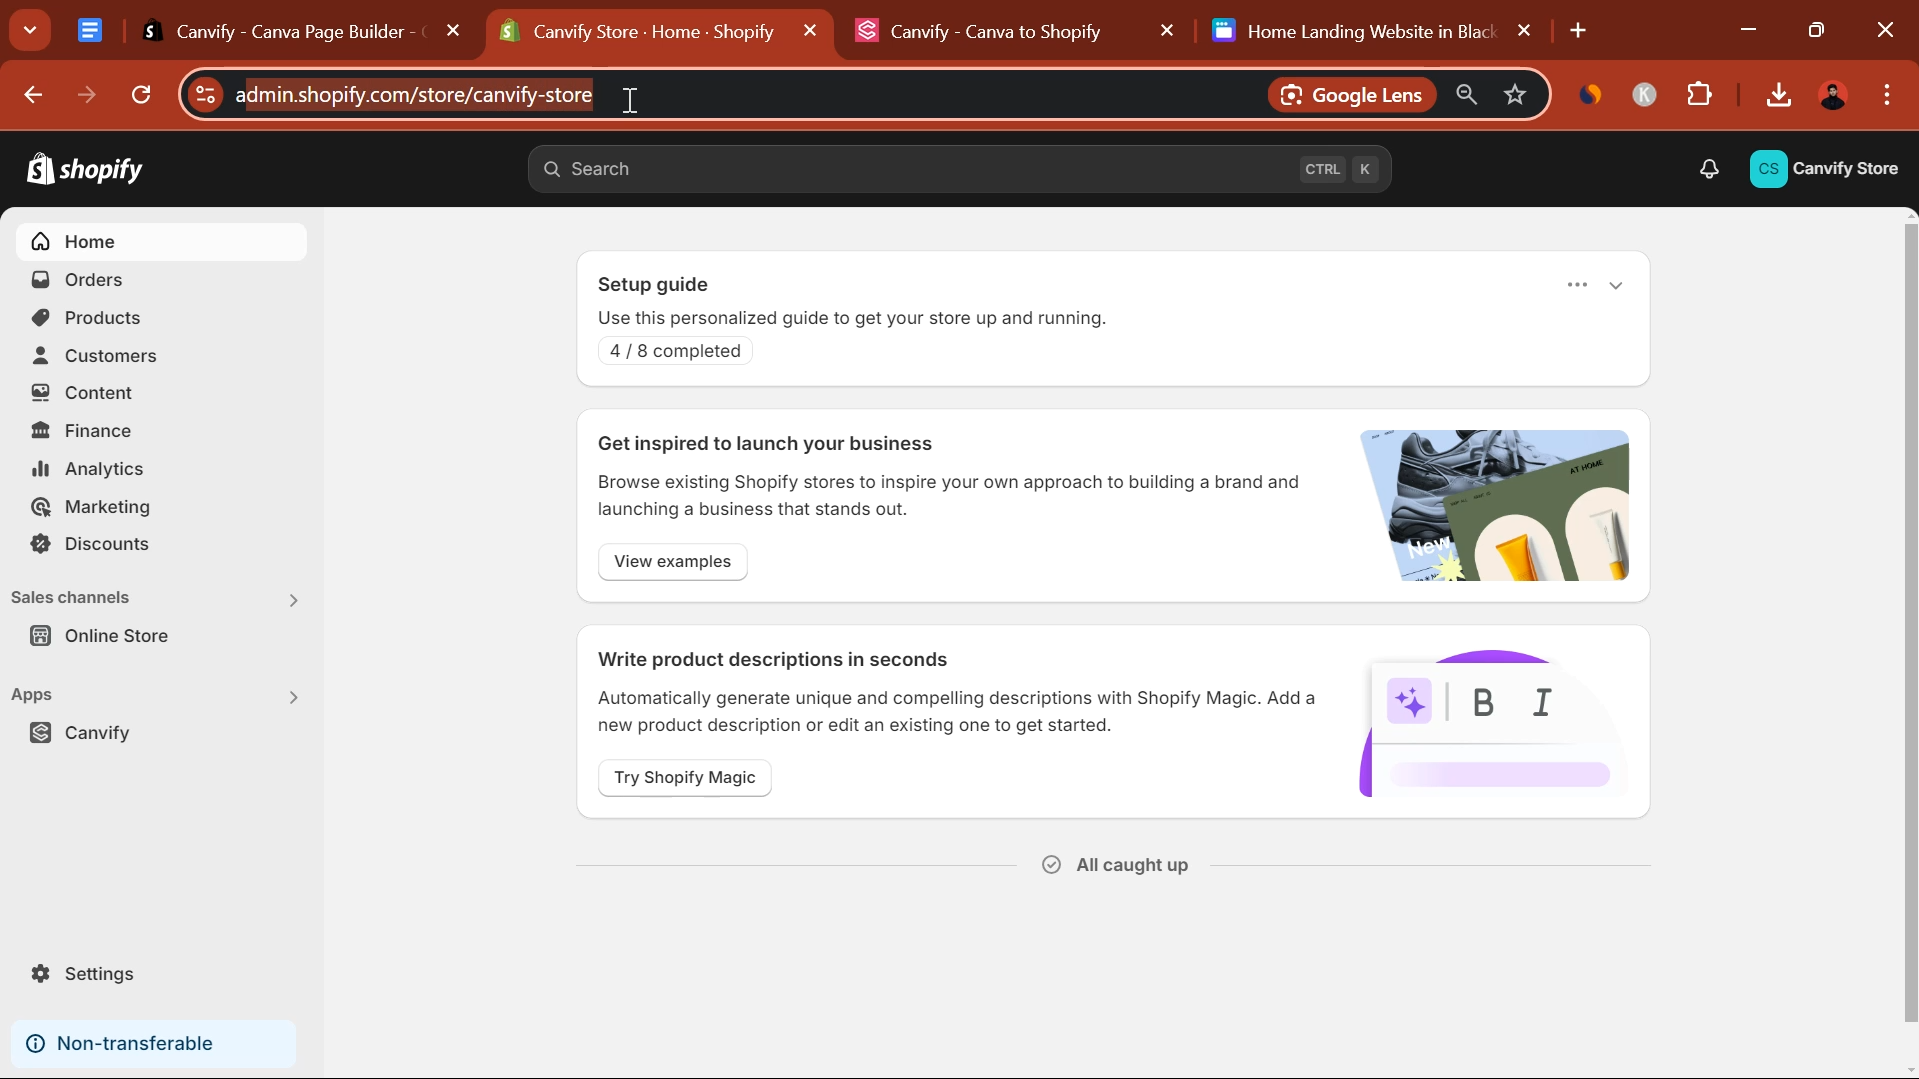The width and height of the screenshot is (1919, 1079).
Task: Click the Non-transferable notice
Action: (154, 1044)
